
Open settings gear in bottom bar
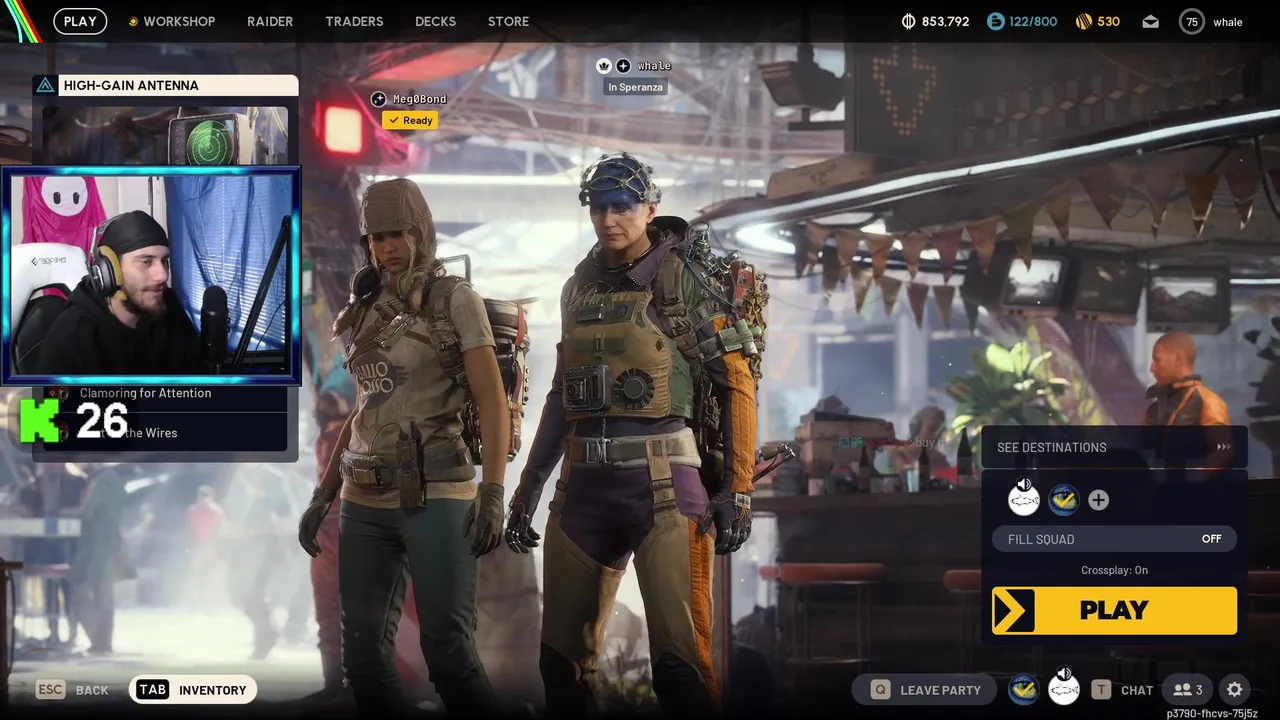(1234, 690)
